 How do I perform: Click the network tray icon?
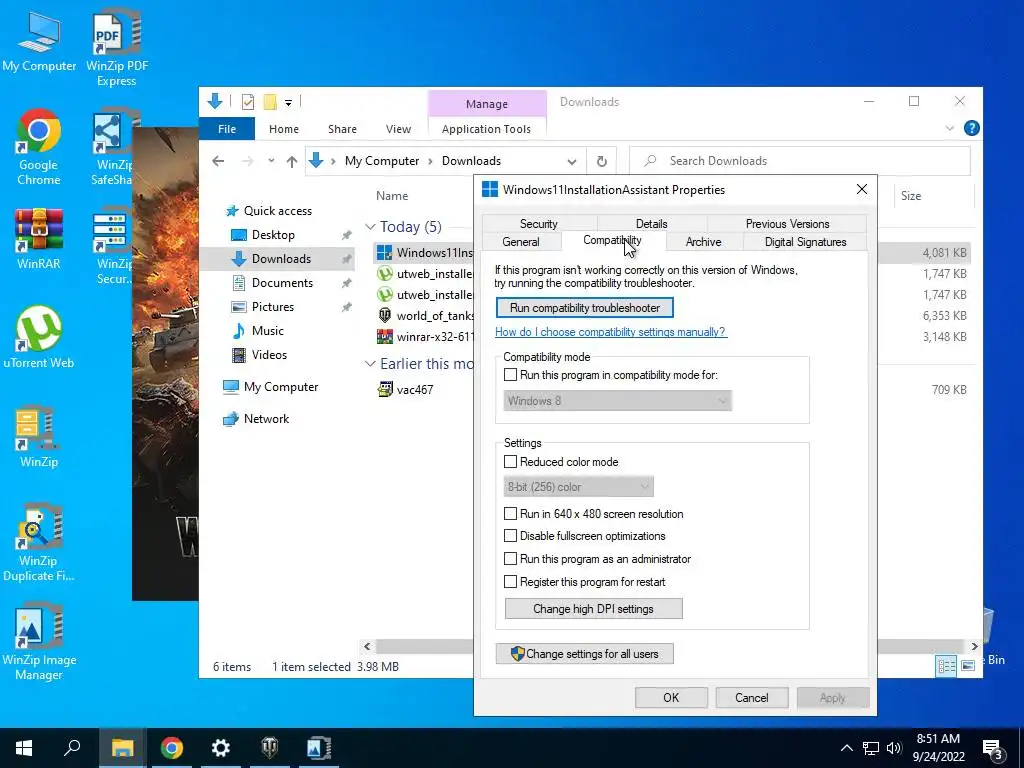coord(871,748)
